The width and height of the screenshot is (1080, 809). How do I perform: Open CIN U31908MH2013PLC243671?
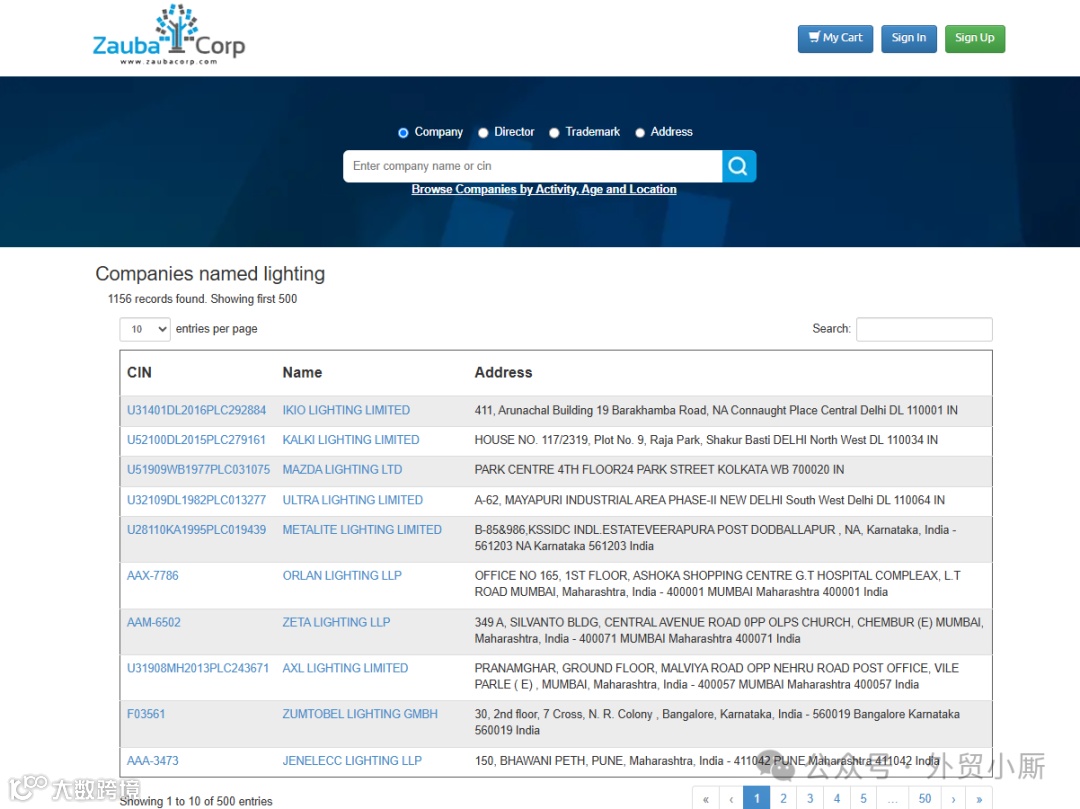[x=198, y=668]
